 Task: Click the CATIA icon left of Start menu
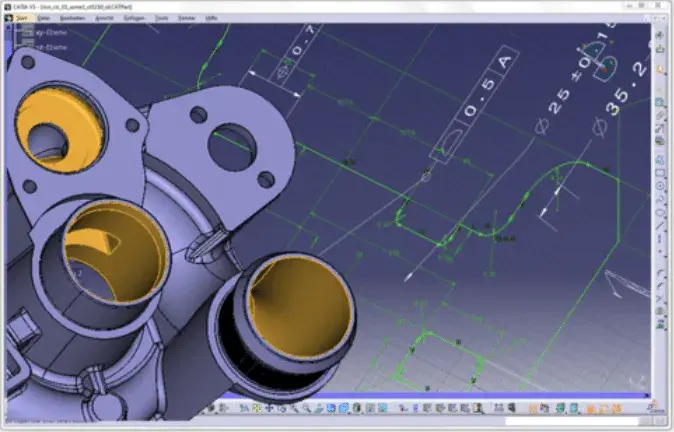[x=9, y=18]
